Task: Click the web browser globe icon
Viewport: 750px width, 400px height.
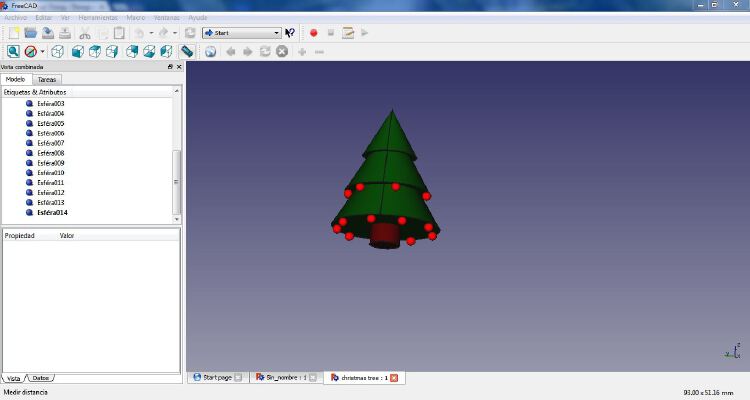Action: point(210,52)
